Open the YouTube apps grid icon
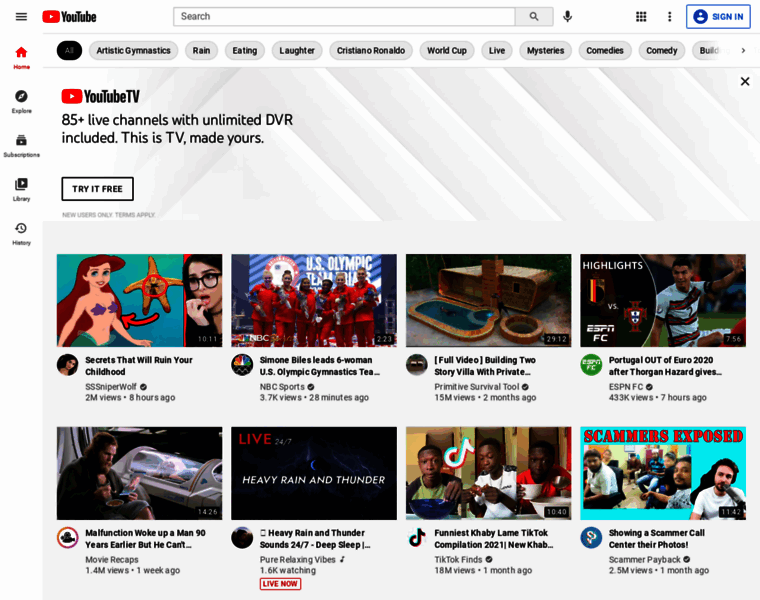 coord(641,16)
